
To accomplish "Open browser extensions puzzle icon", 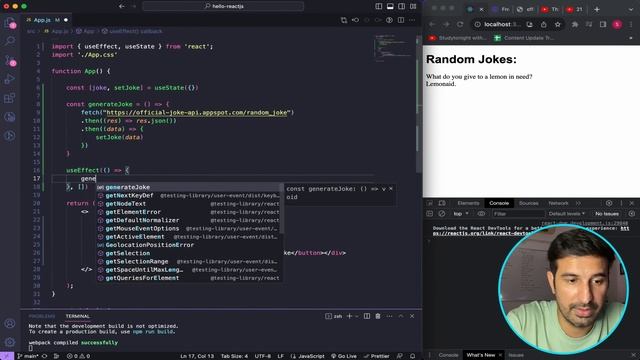I will click(575, 24).
